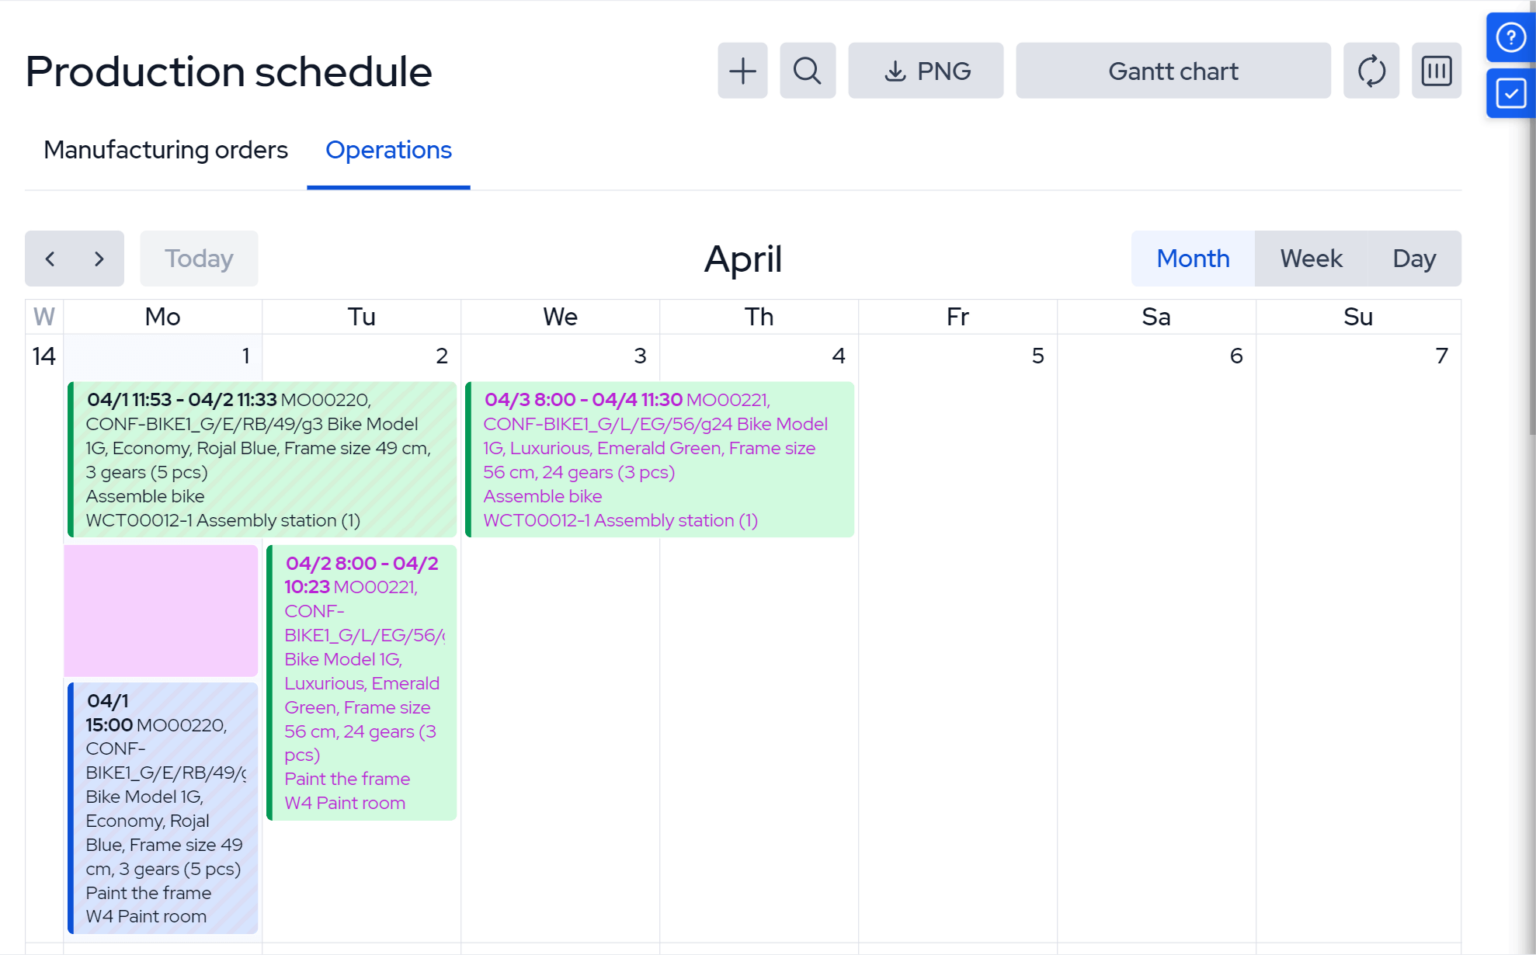Open the checklist icon on right edge
This screenshot has width=1536, height=955.
point(1510,94)
